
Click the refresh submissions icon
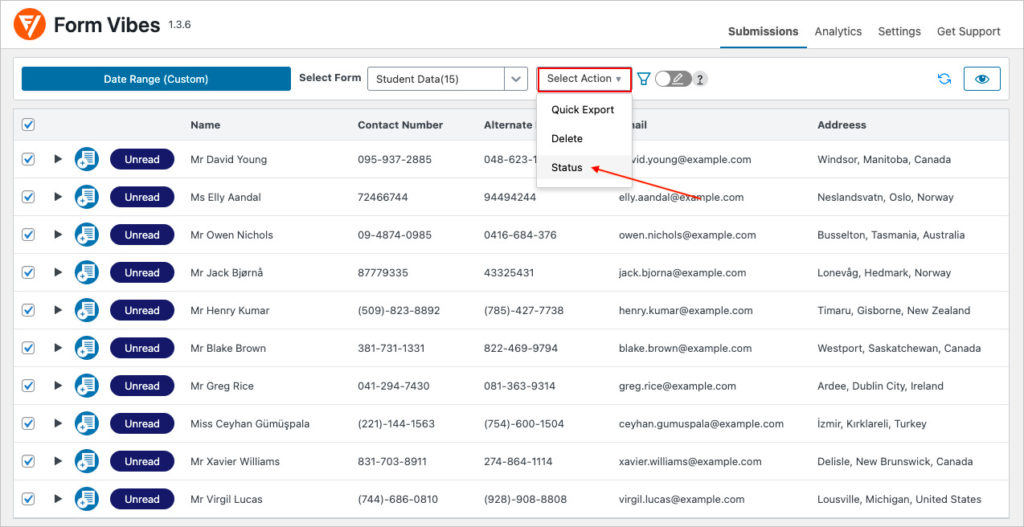coord(944,79)
